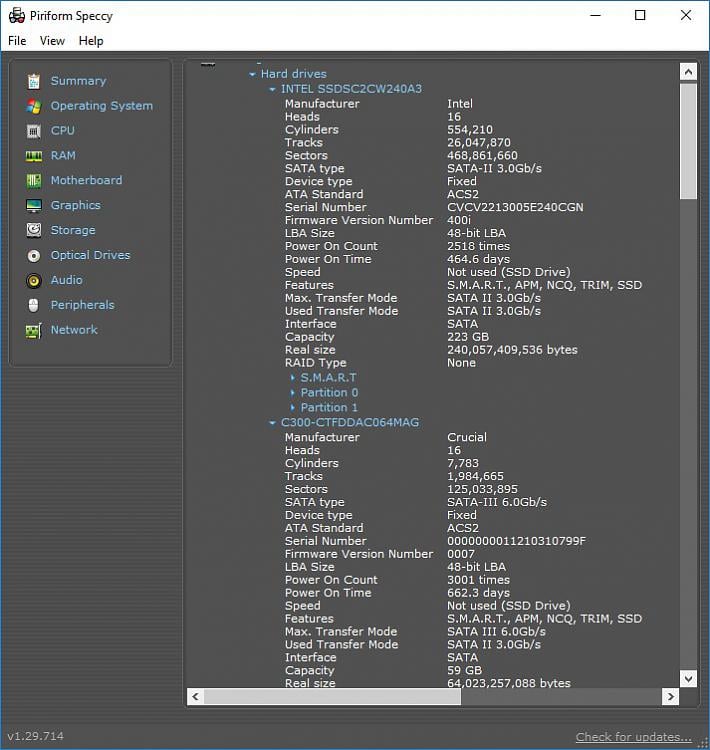Click the horizontal scrollbar thumb
Screen dimensions: 710x750
333,696
